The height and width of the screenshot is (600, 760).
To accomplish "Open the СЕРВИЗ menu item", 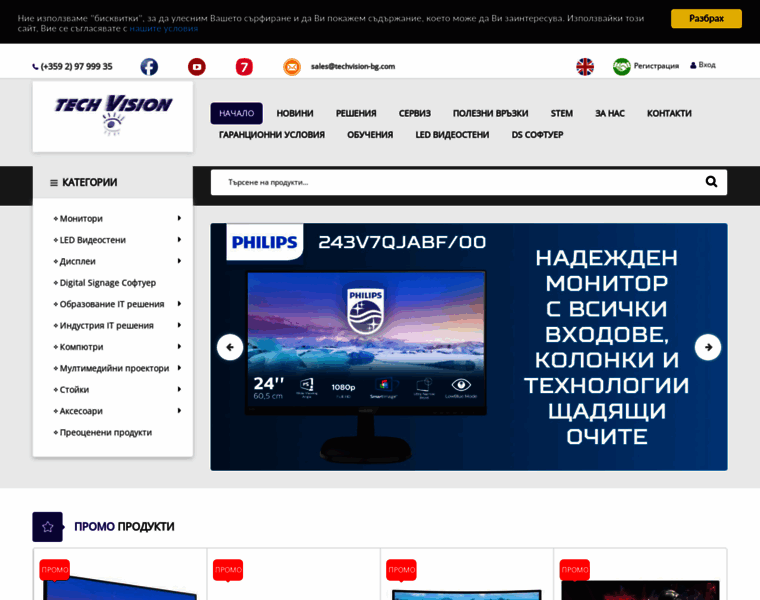I will coord(414,113).
